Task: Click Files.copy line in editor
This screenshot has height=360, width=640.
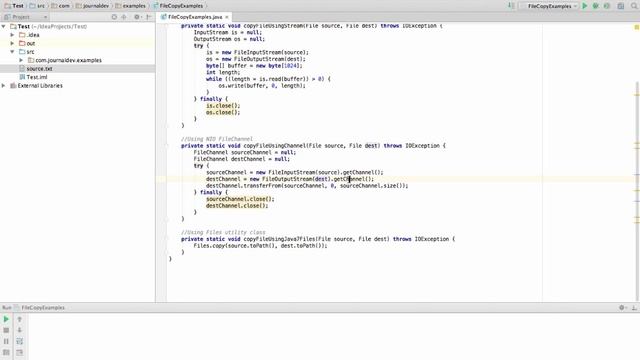Action: click(x=260, y=246)
